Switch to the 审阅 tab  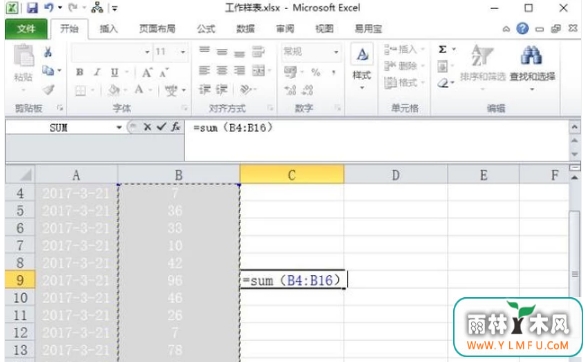point(285,29)
